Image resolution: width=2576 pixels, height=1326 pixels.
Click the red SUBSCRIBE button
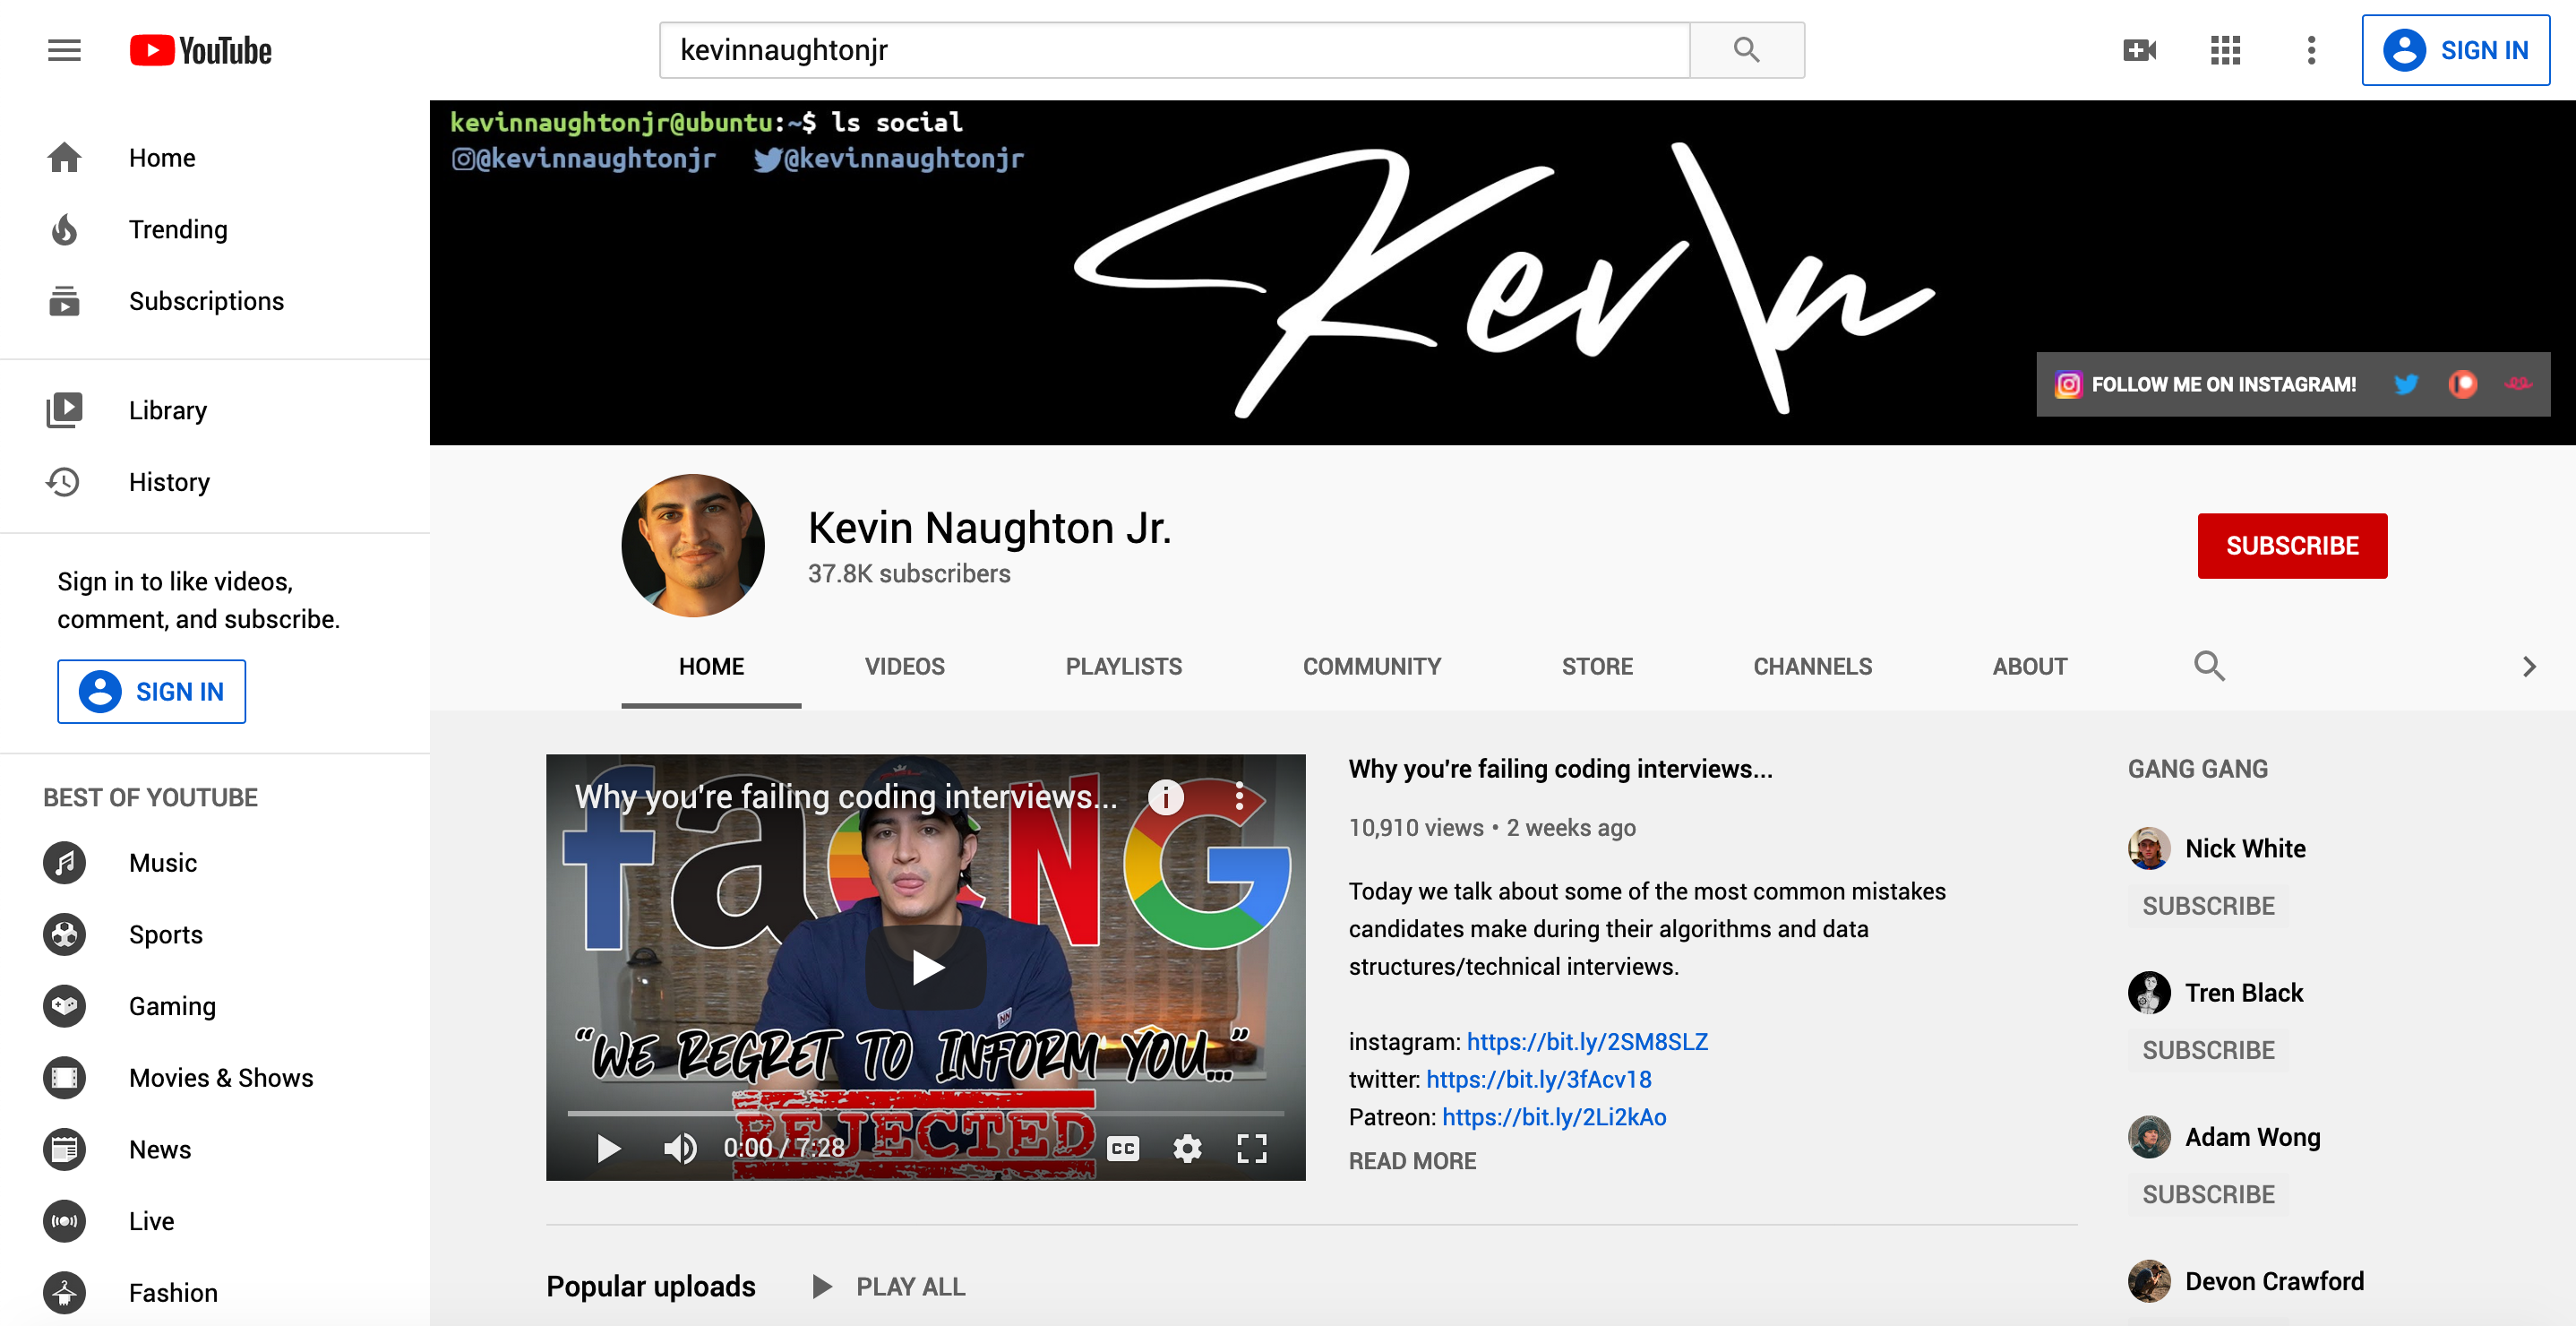2291,546
